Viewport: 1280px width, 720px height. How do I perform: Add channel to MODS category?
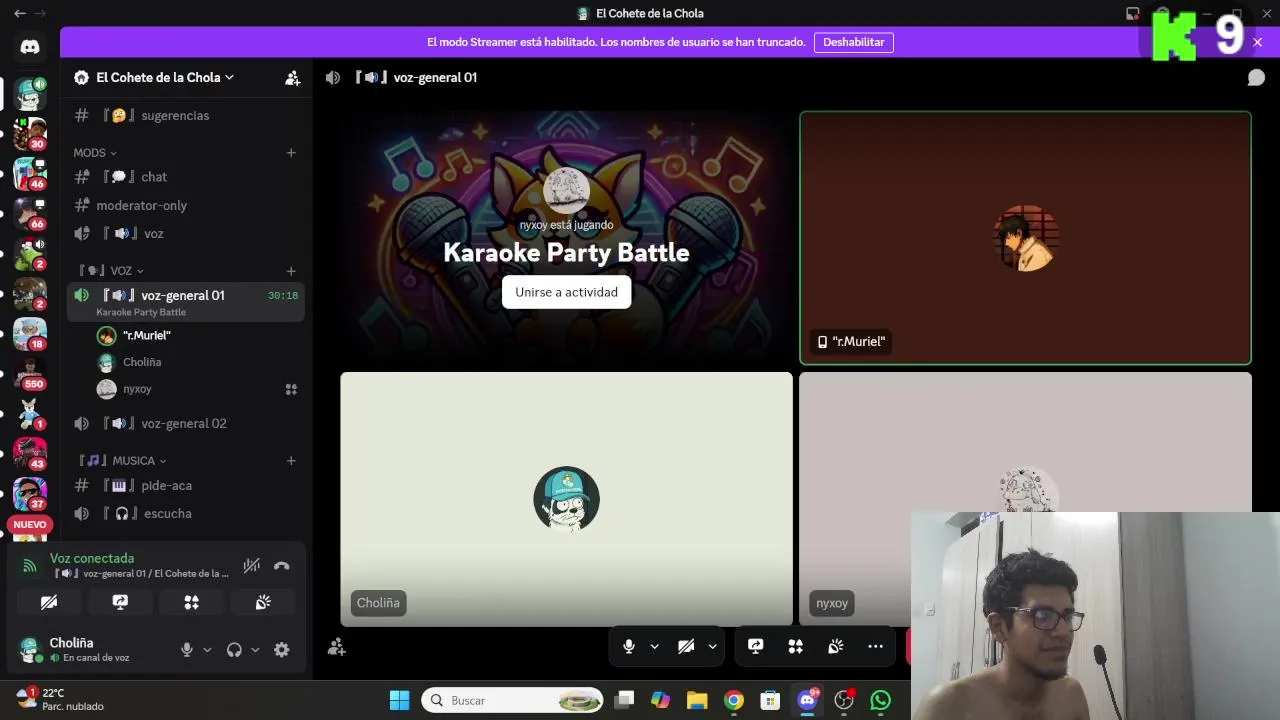291,153
